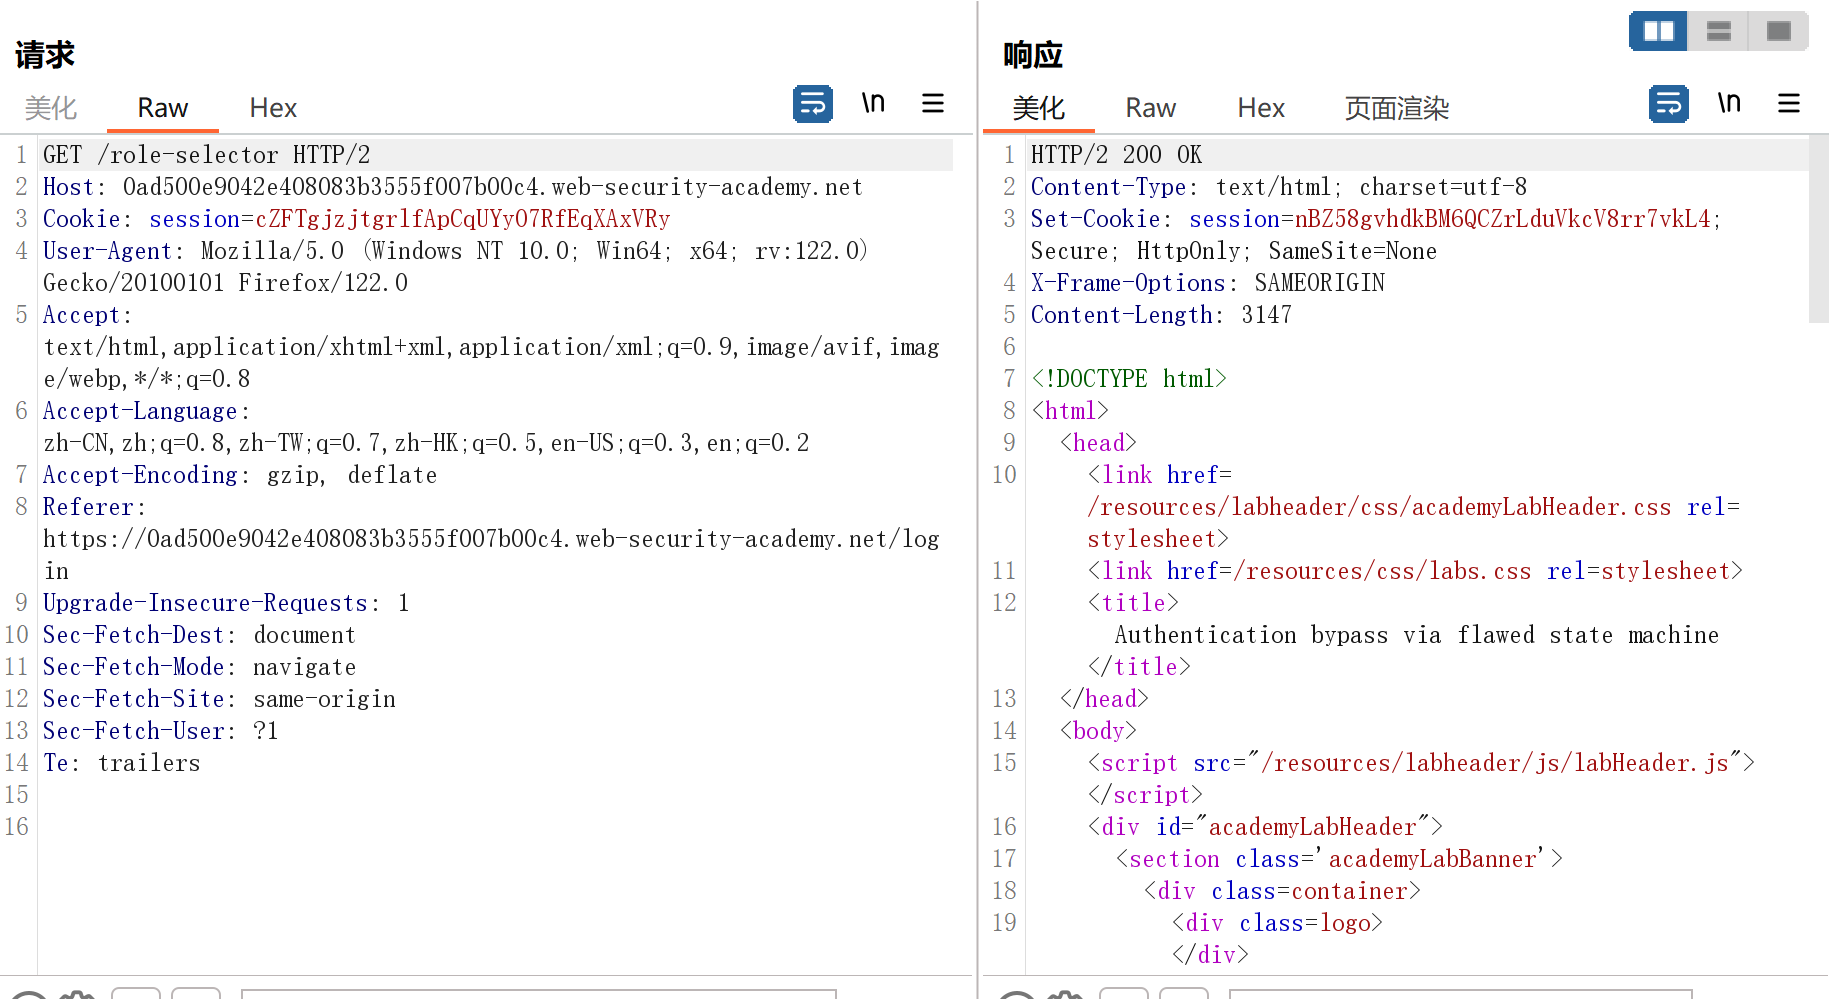
Task: Click the Sec-Fetch-User header name
Action: (x=134, y=731)
